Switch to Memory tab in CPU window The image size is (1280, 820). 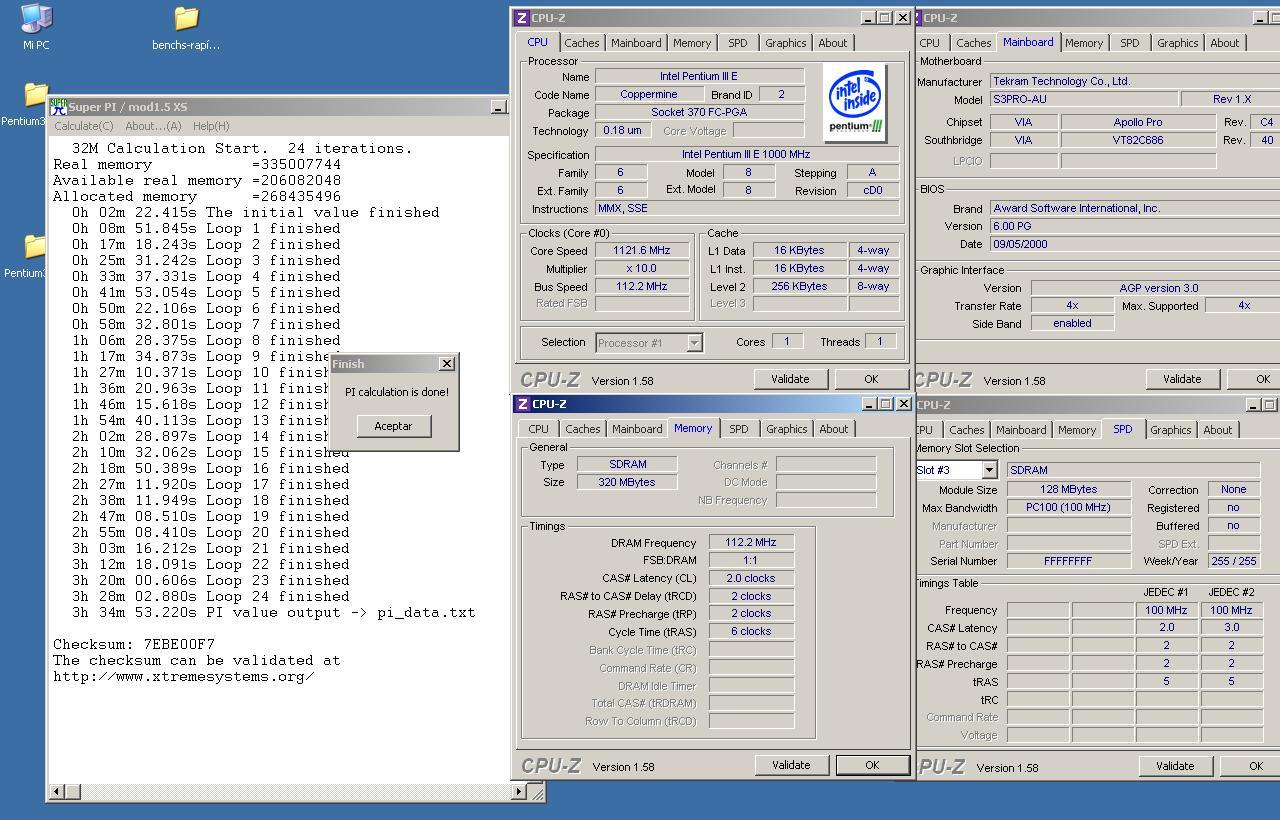[x=692, y=43]
